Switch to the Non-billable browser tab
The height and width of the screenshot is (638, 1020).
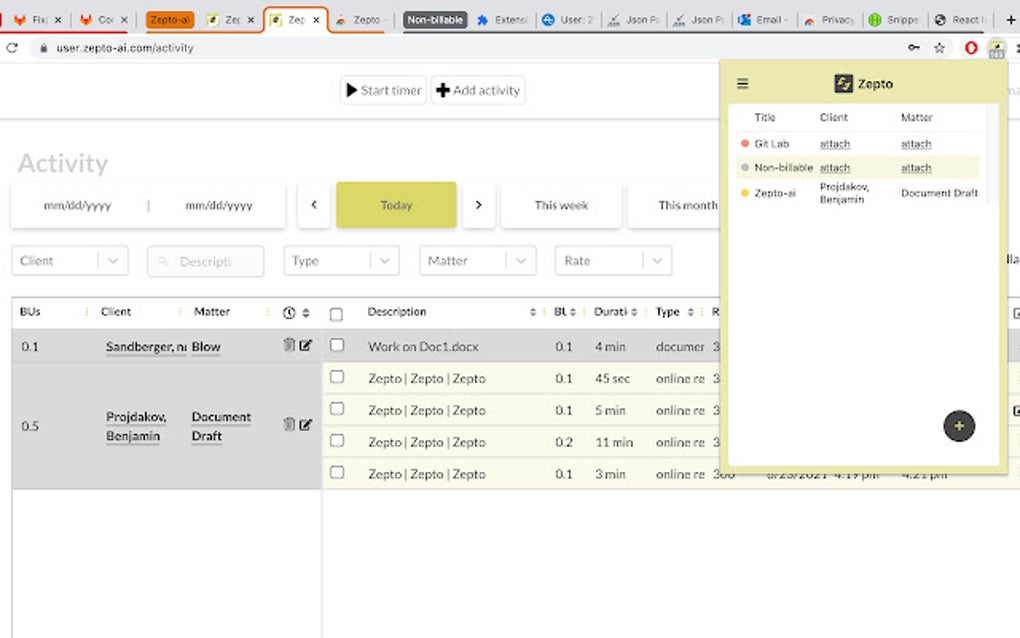click(434, 19)
